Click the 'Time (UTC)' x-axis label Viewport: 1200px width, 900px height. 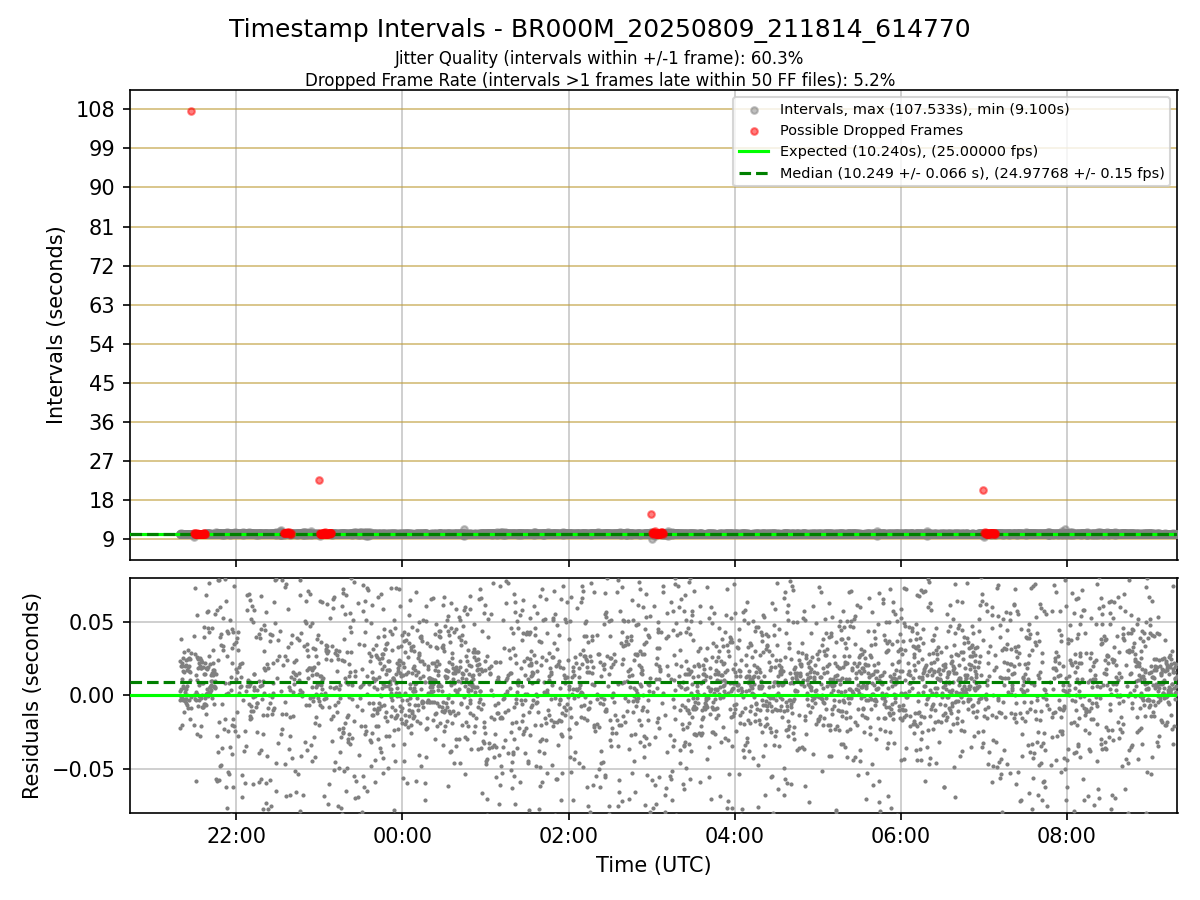coord(653,865)
